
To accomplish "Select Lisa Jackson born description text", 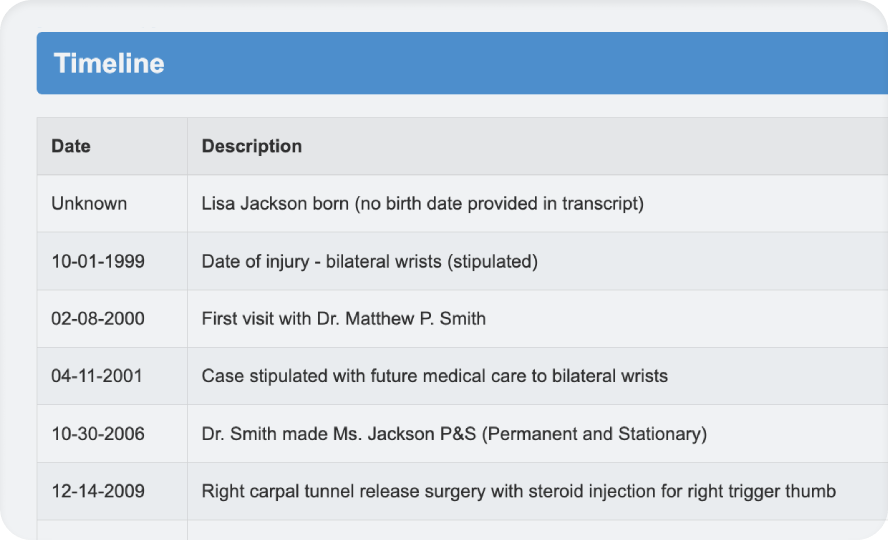I will [422, 203].
